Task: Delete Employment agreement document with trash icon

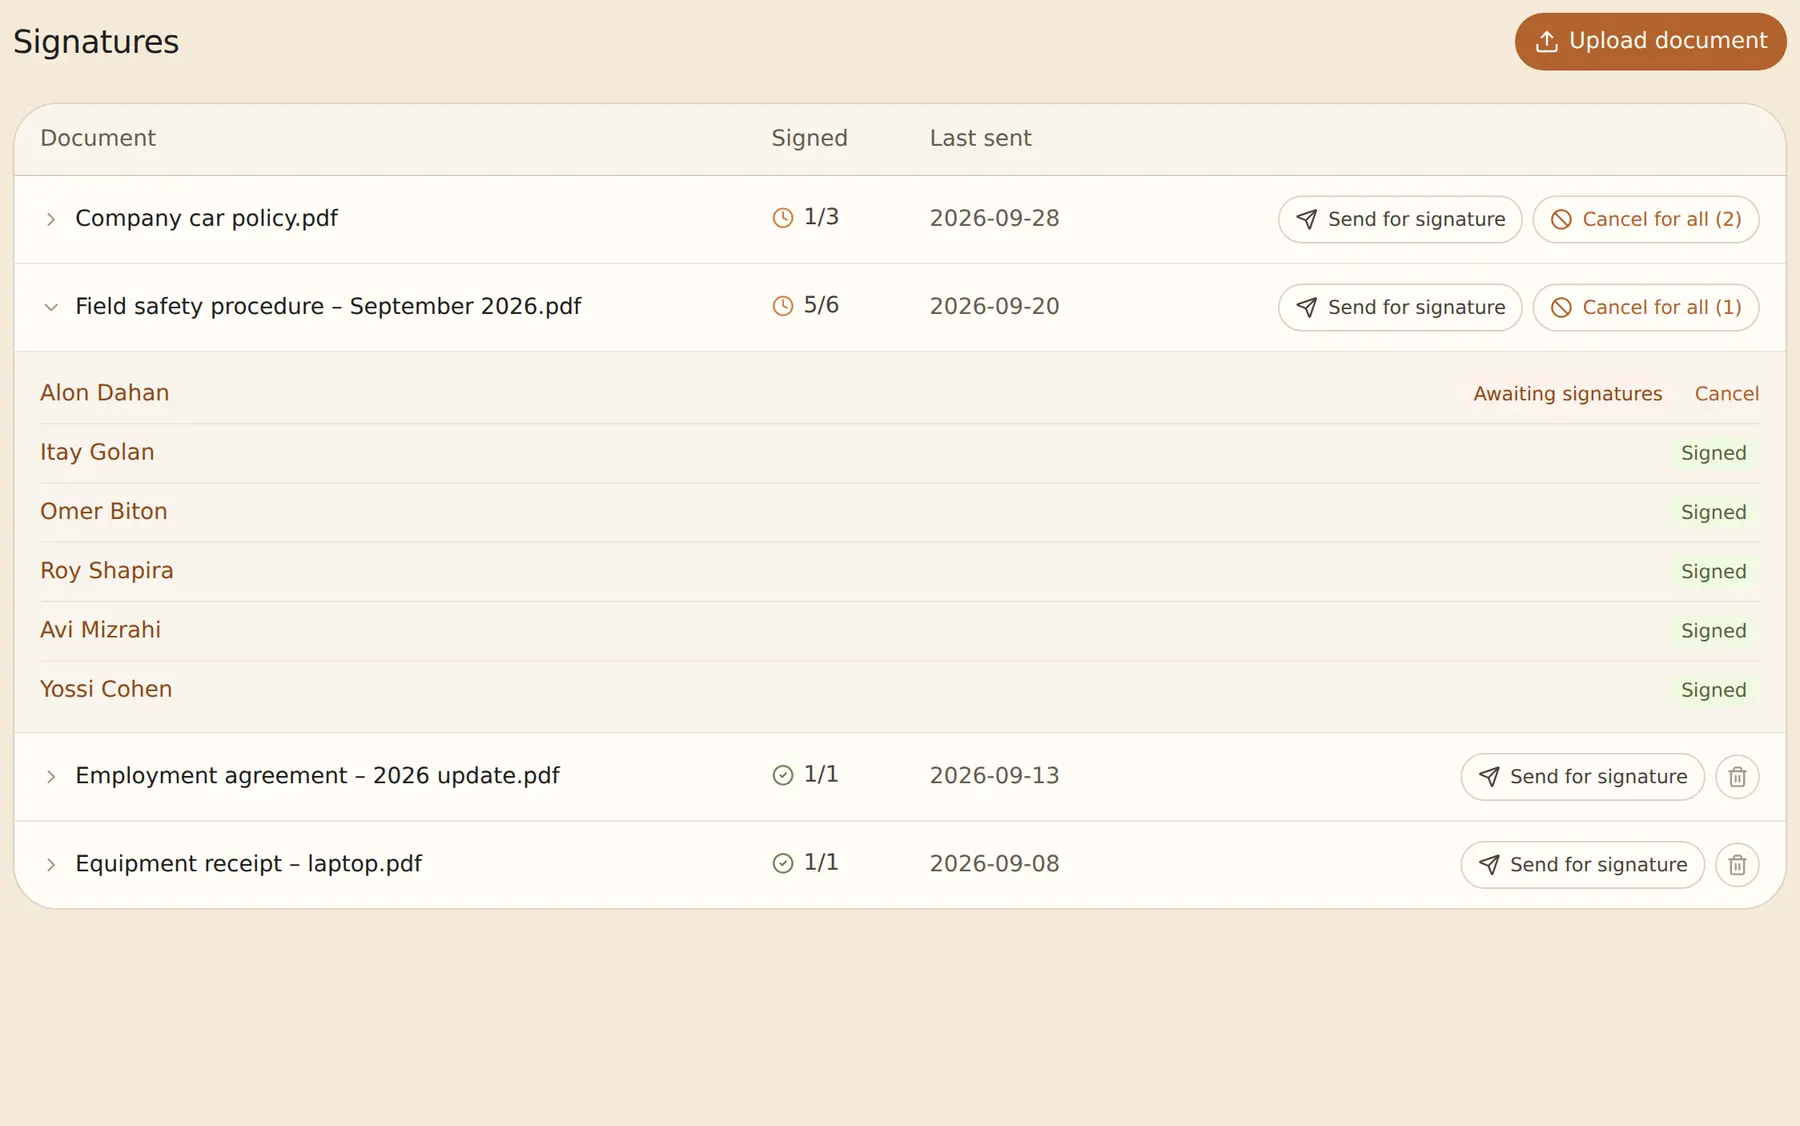Action: [x=1737, y=777]
